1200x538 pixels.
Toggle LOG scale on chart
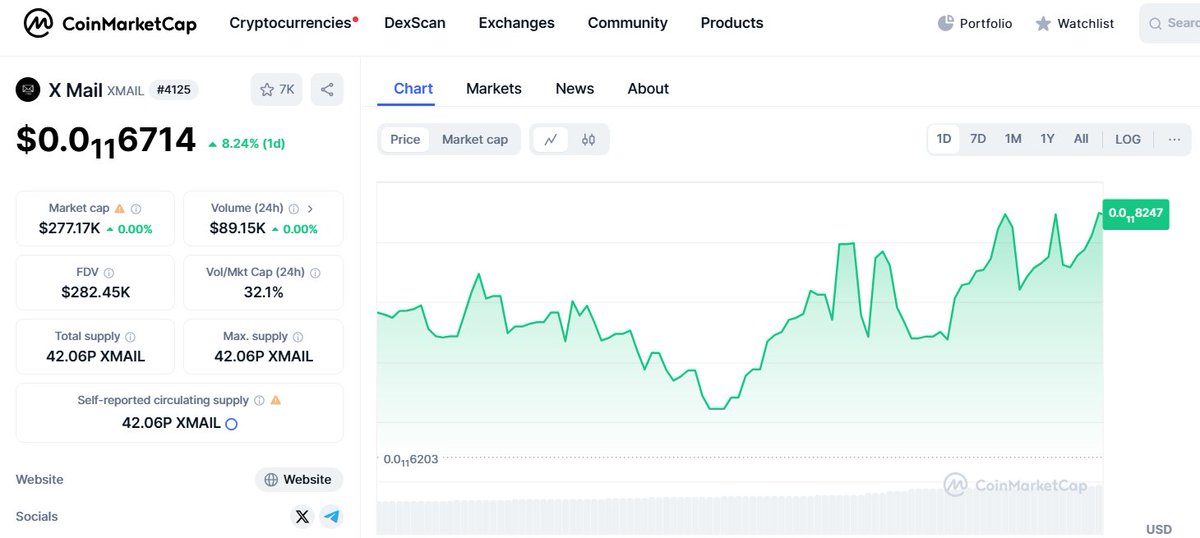click(x=1128, y=139)
